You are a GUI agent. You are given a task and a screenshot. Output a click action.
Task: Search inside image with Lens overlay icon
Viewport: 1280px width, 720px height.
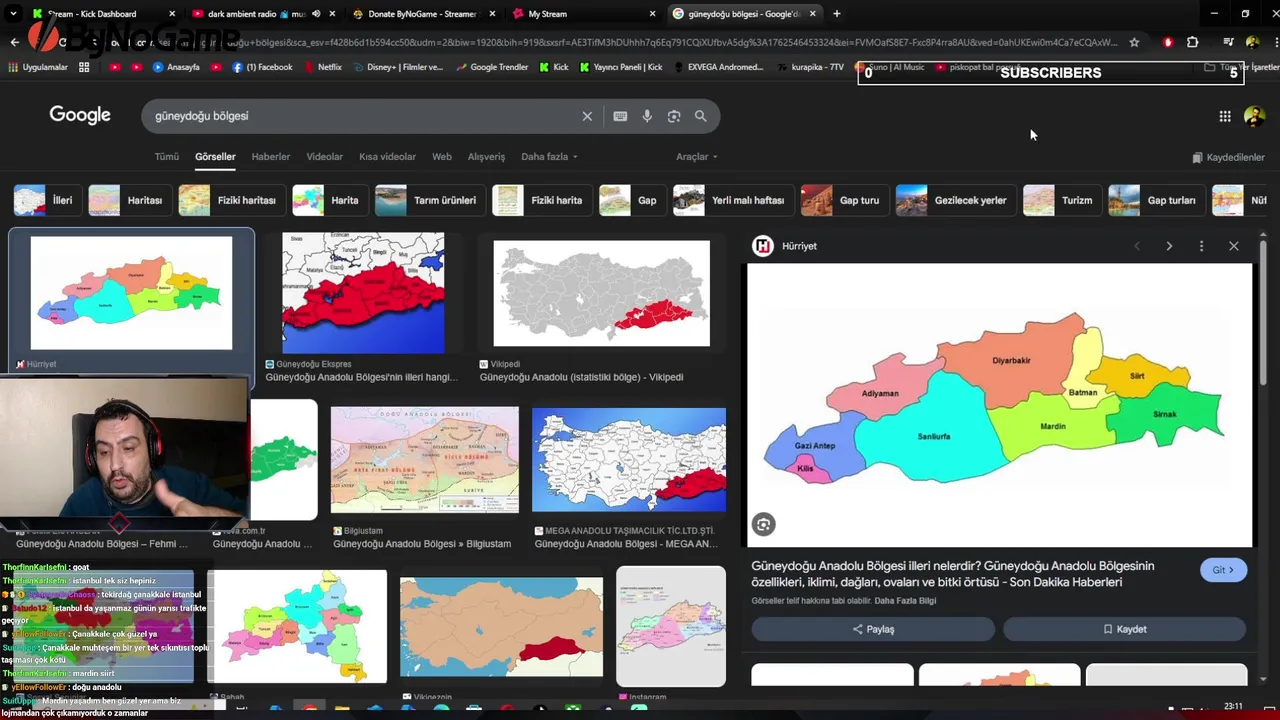point(764,524)
